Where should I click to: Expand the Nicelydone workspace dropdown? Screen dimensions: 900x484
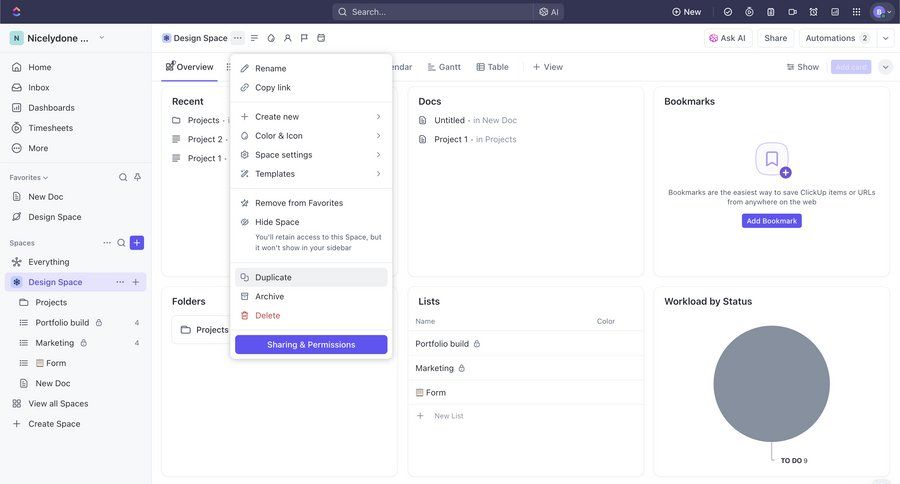point(102,38)
